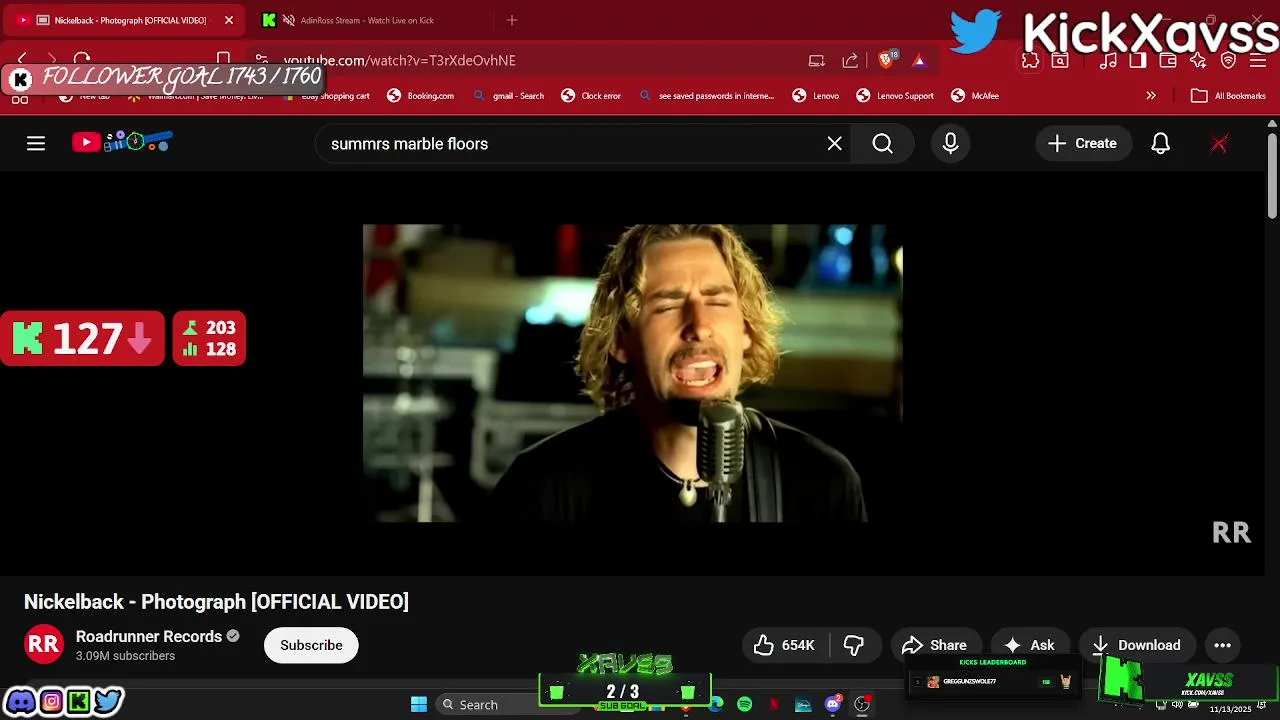Click the 3.09M subscribers text
The height and width of the screenshot is (720, 1280).
(125, 656)
